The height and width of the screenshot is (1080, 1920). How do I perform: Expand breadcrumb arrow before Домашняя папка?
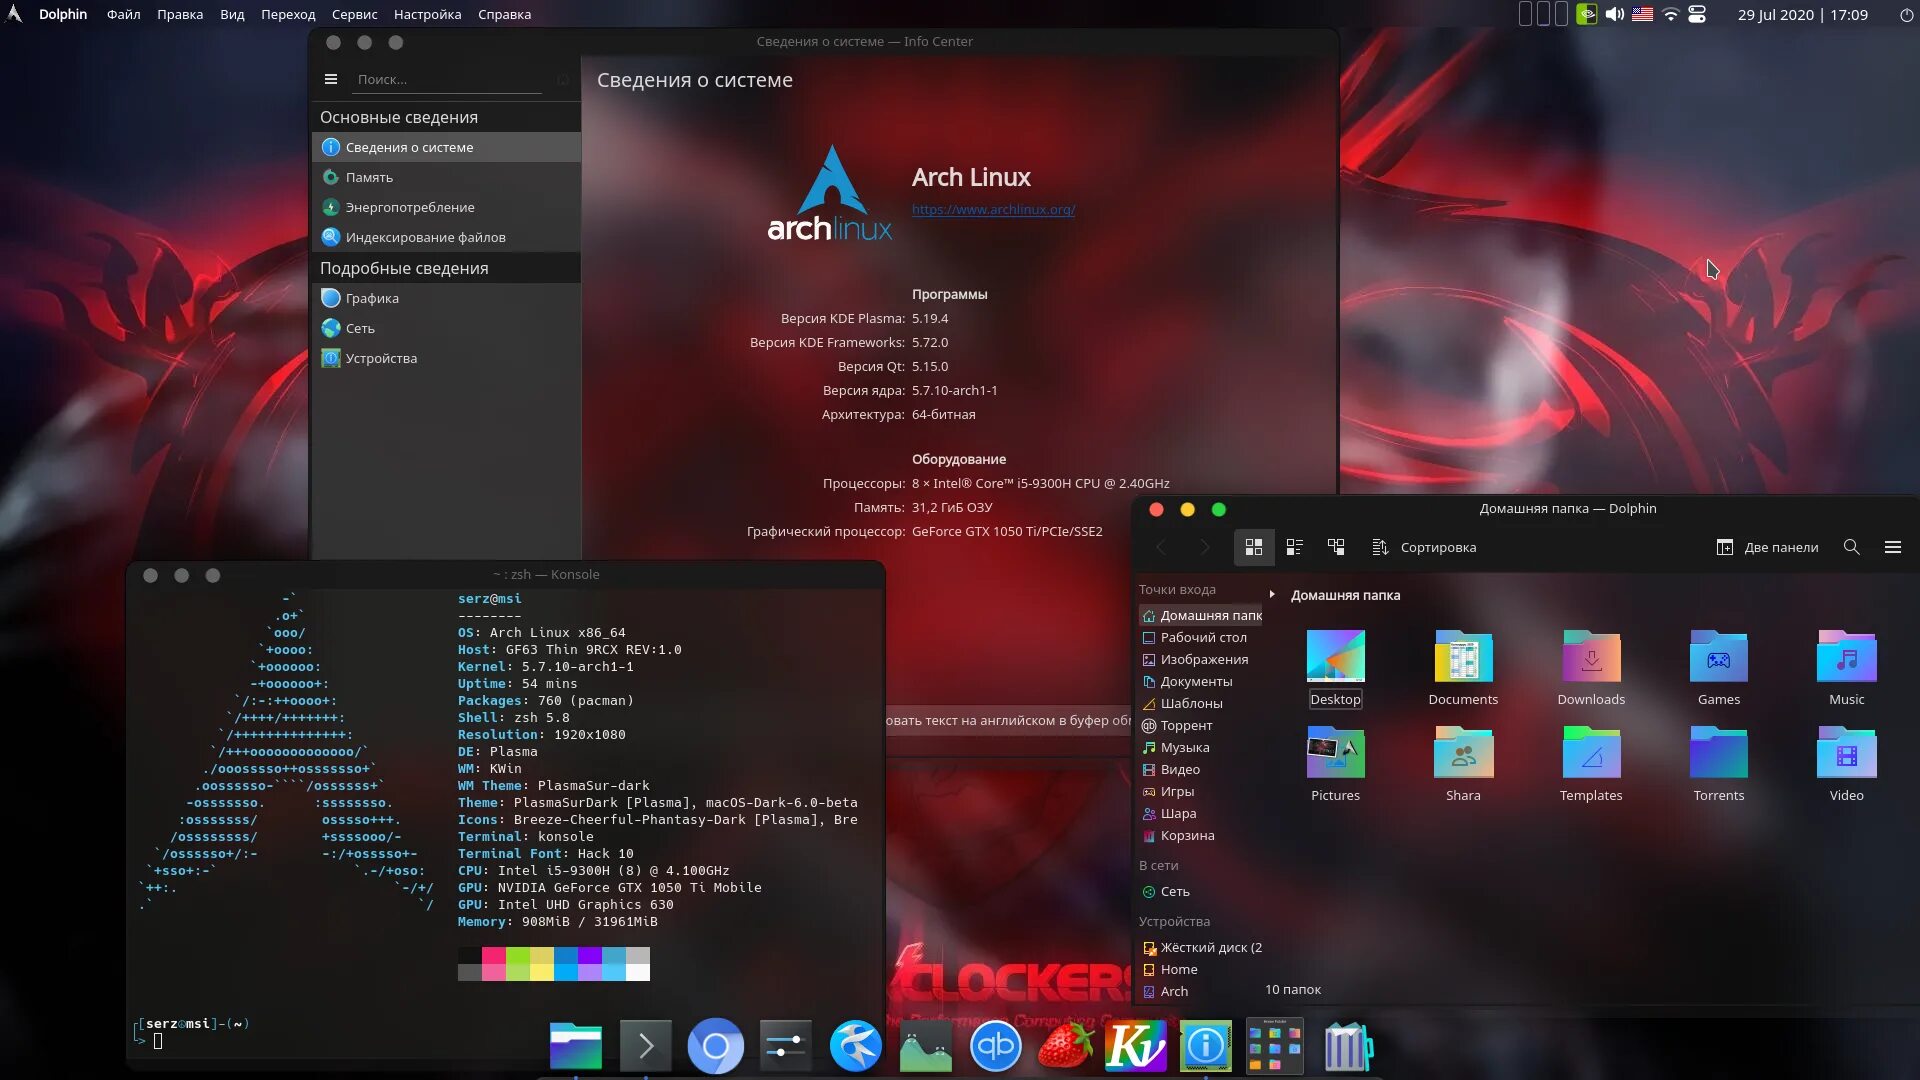[x=1272, y=595]
